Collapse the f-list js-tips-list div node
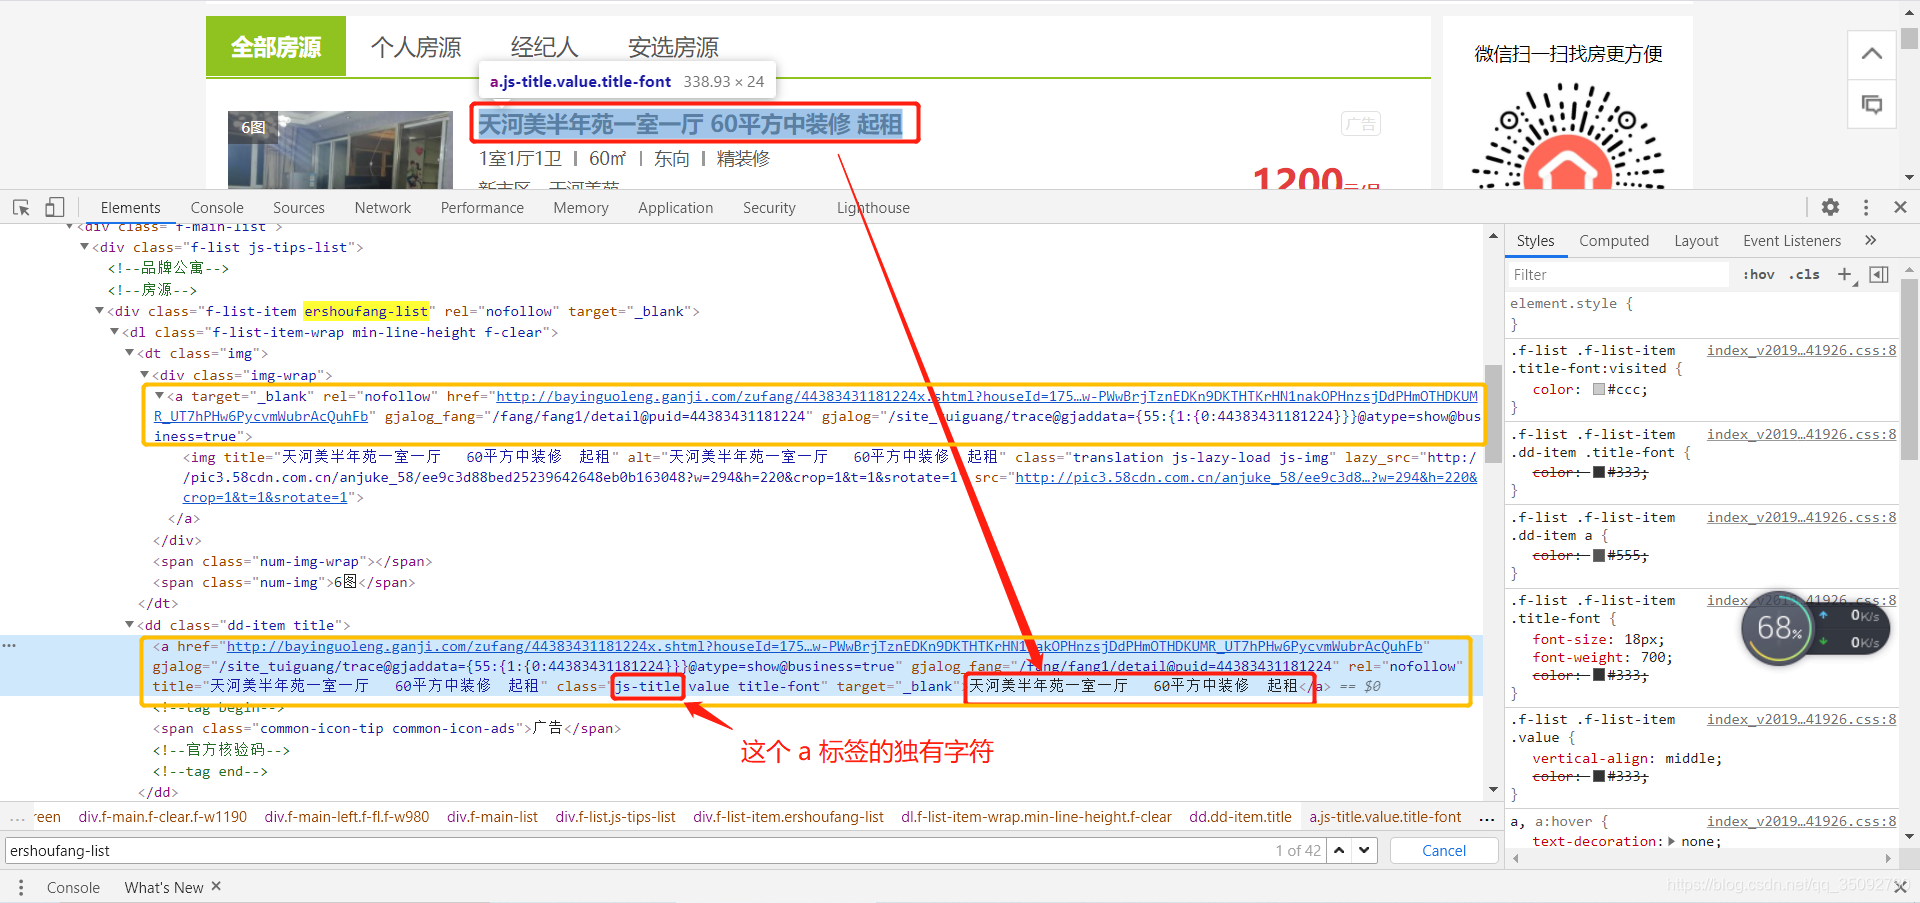Viewport: 1920px width, 903px height. coord(85,246)
